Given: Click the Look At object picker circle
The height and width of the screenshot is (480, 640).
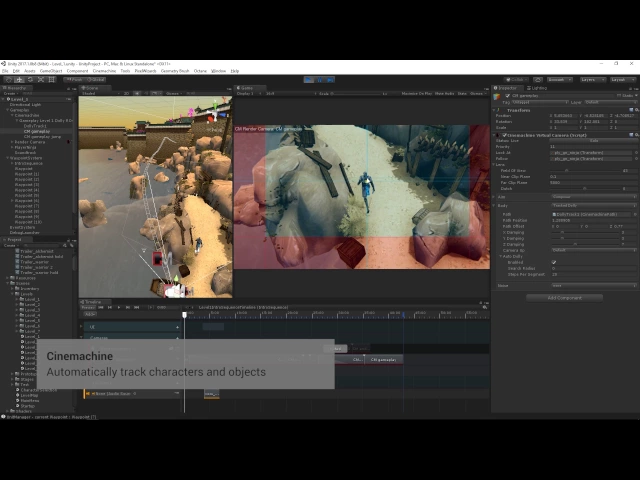Looking at the screenshot, I should (x=636, y=153).
